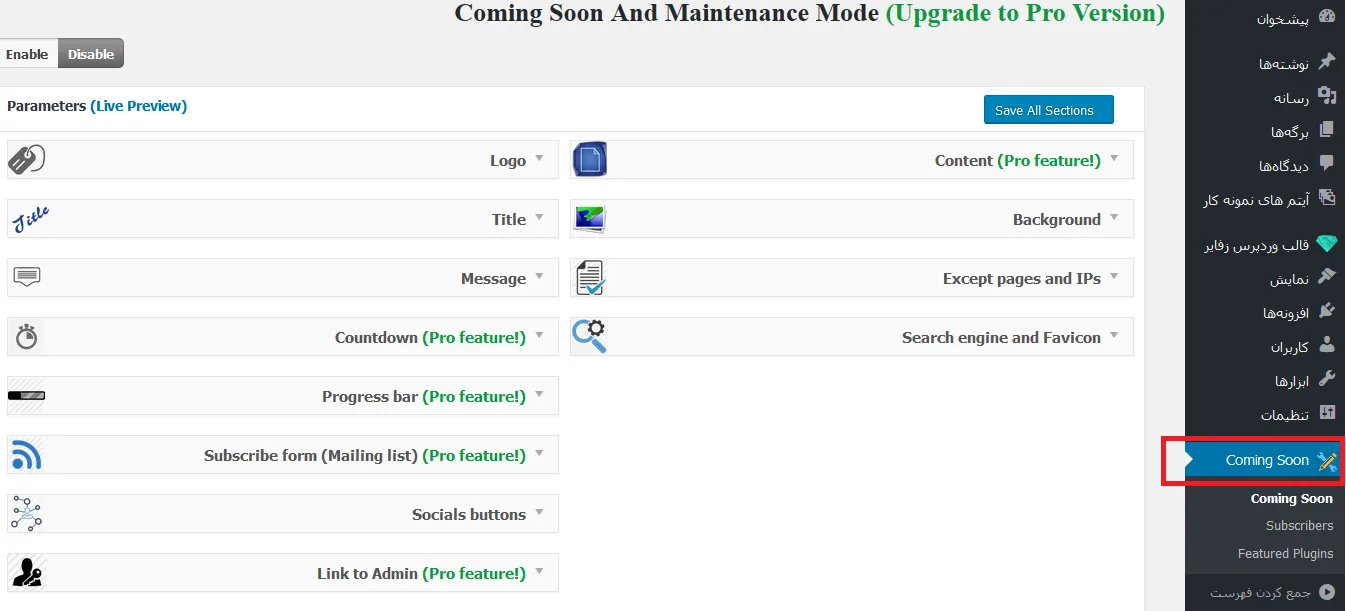Click the appearance brush icon in sidebar
1346x611 pixels.
point(1327,277)
